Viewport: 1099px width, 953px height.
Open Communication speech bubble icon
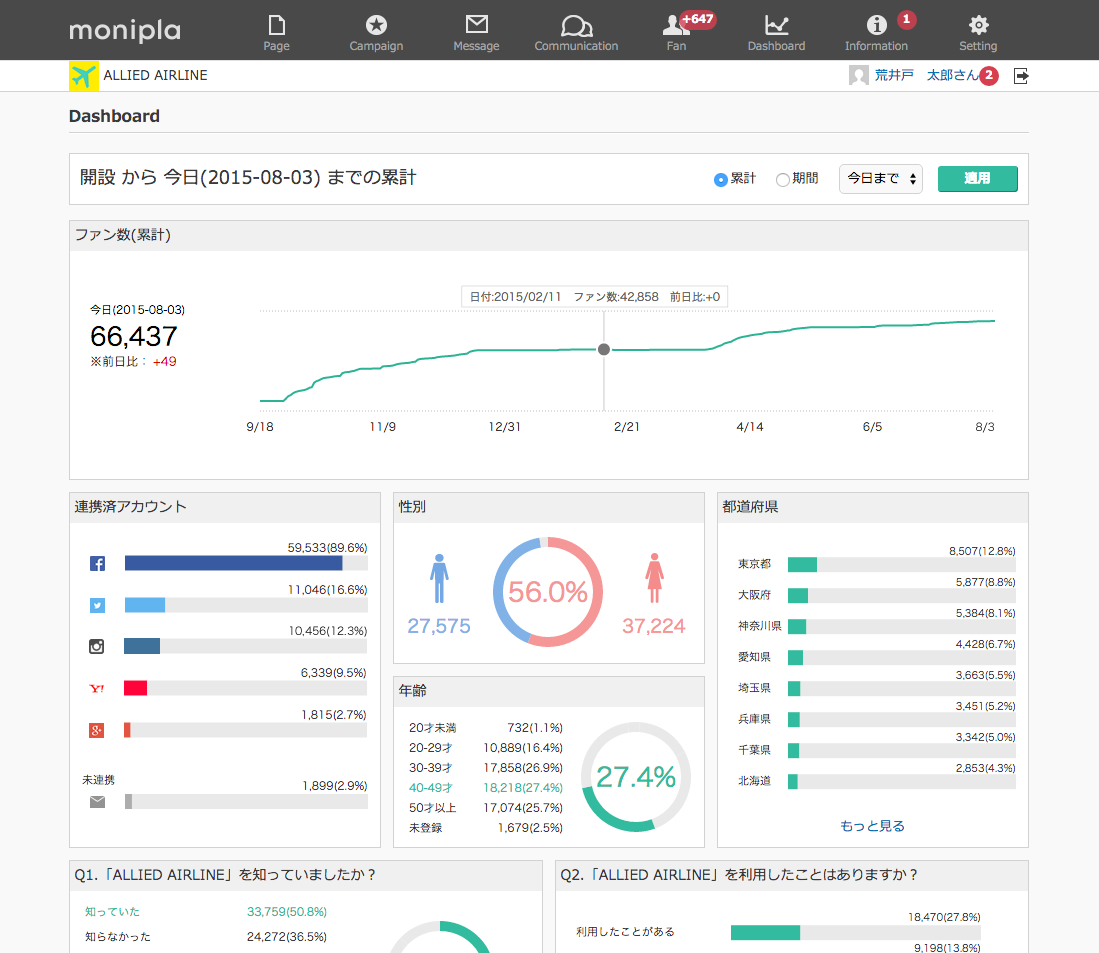point(576,25)
